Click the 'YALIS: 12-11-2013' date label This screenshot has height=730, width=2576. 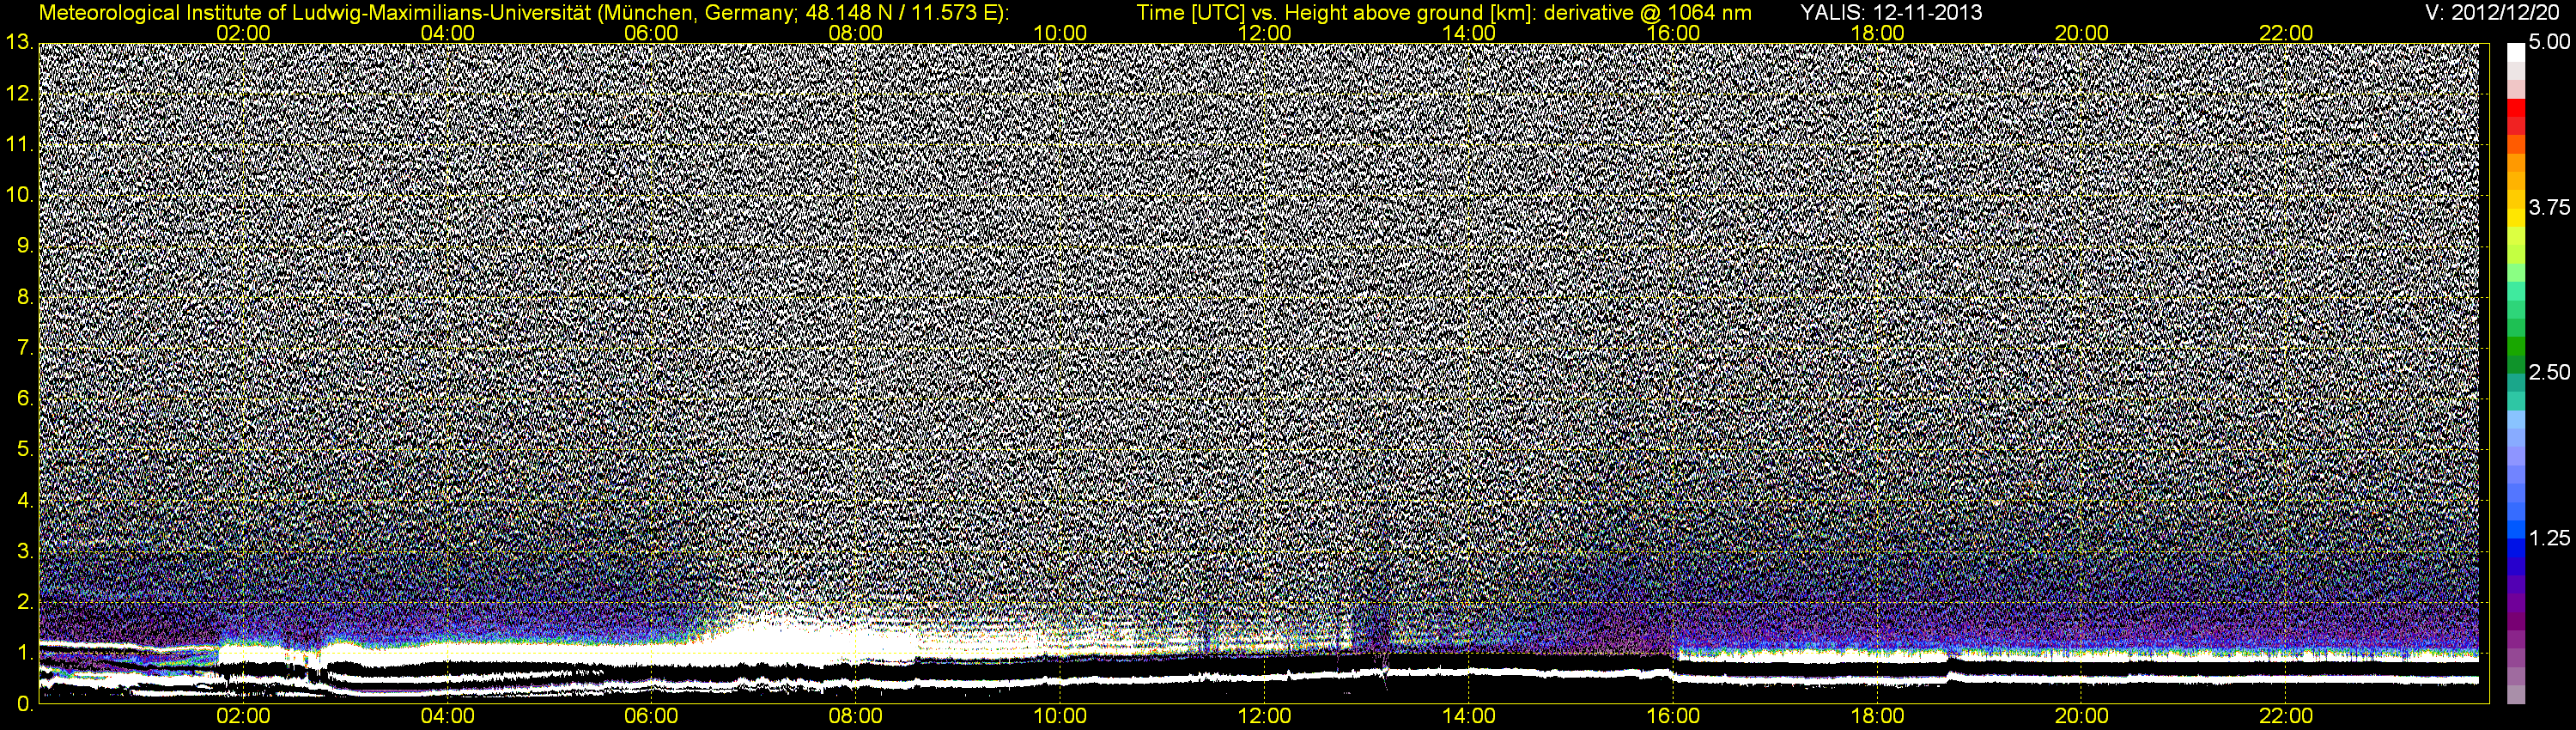[x=1890, y=13]
